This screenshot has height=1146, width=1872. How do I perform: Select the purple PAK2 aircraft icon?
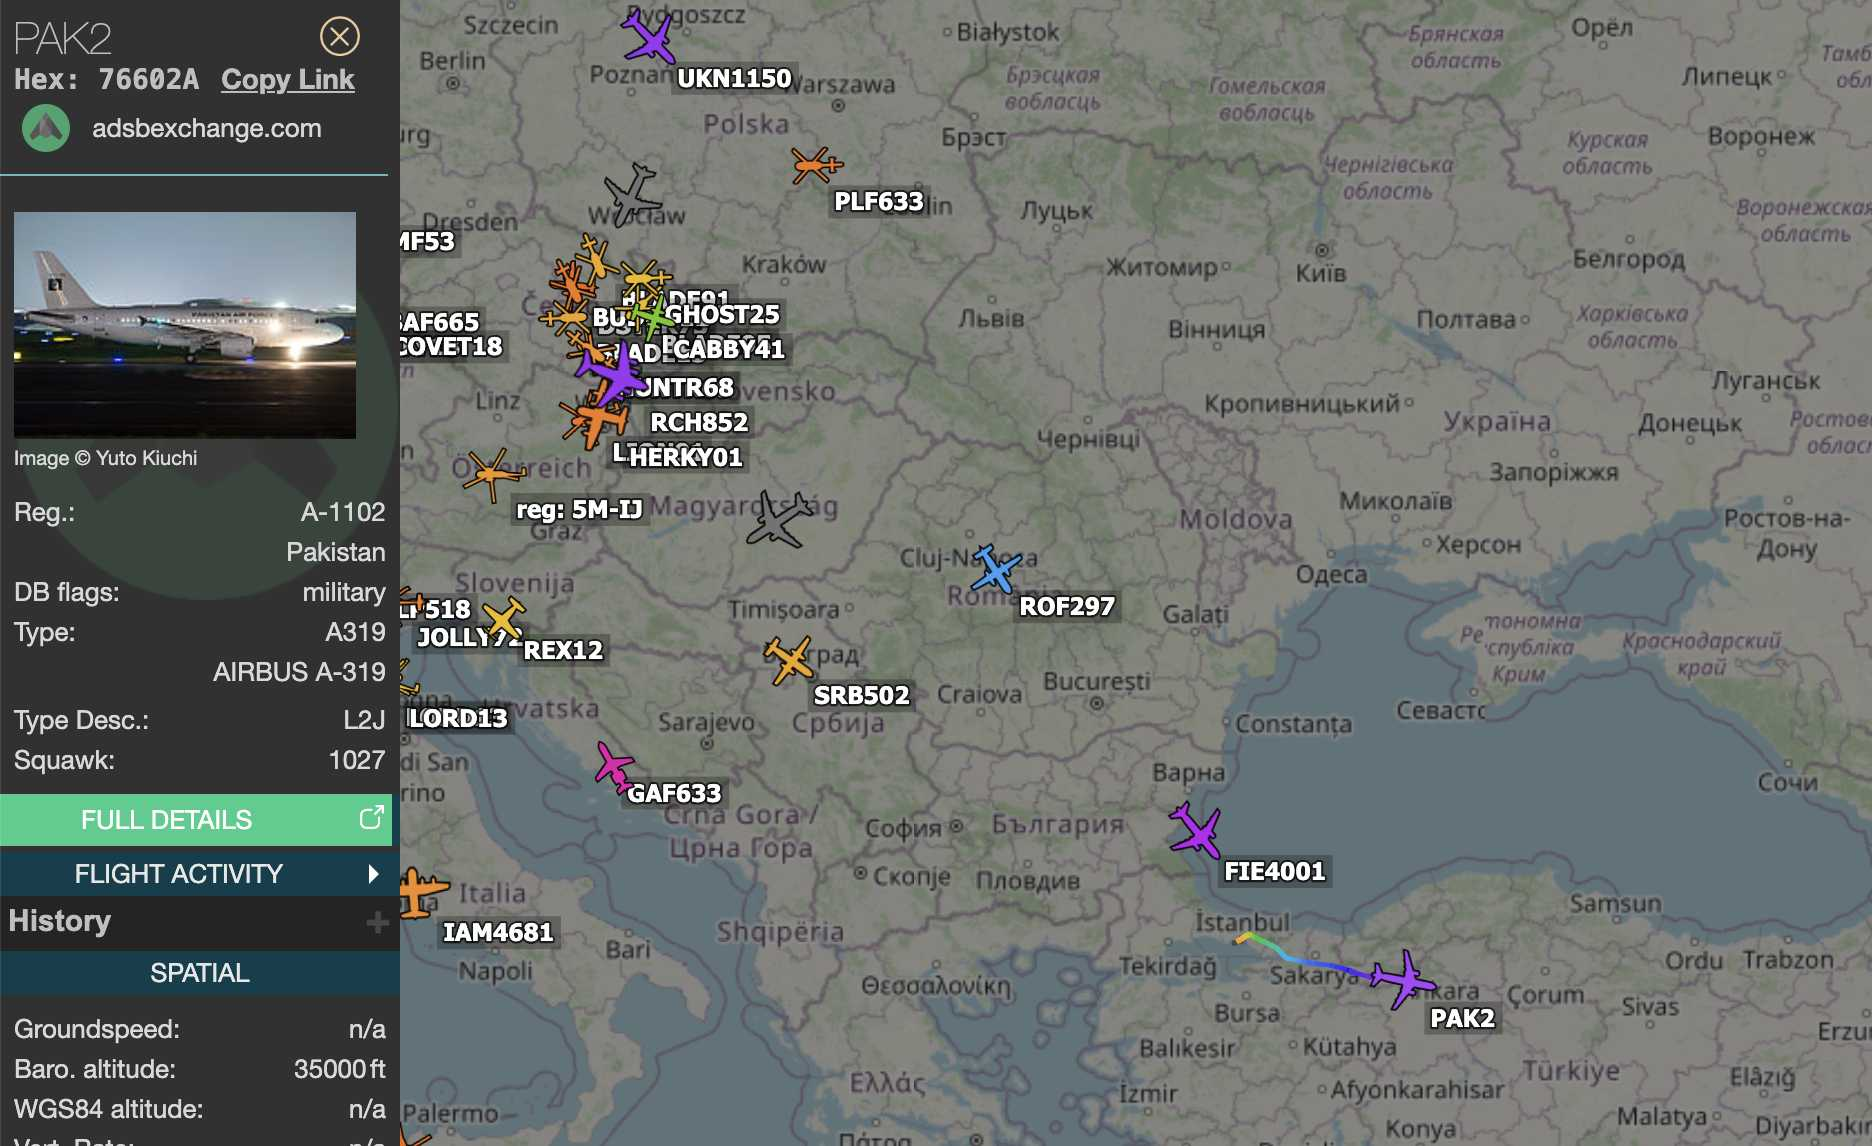point(1402,978)
